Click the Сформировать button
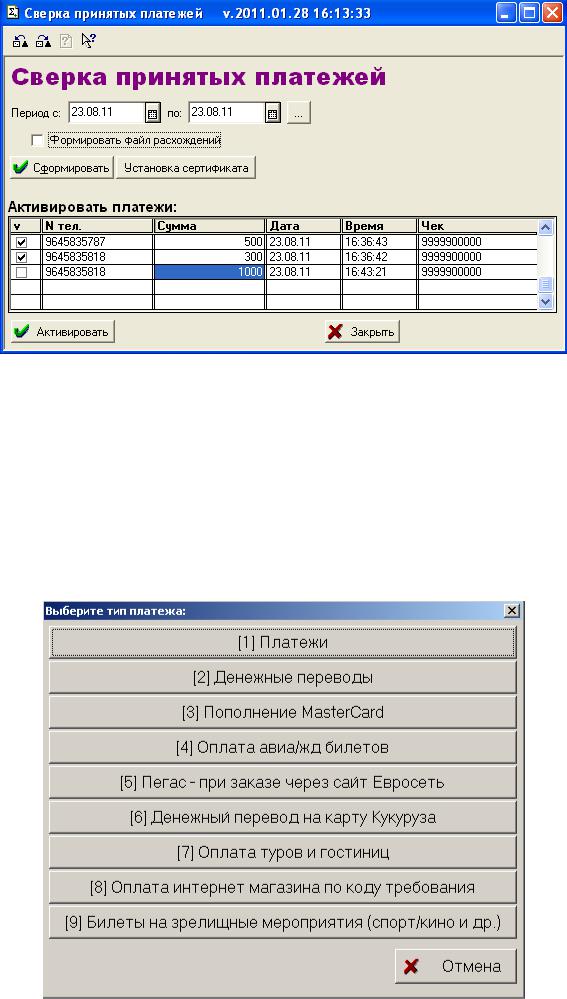This screenshot has width=567, height=999. pos(62,168)
